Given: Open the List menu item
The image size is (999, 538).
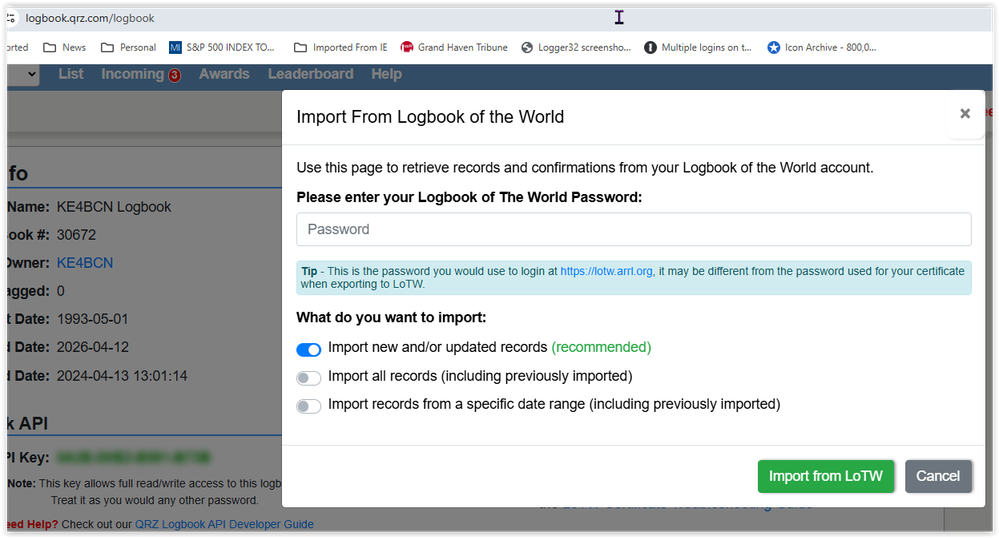Looking at the screenshot, I should tap(71, 74).
